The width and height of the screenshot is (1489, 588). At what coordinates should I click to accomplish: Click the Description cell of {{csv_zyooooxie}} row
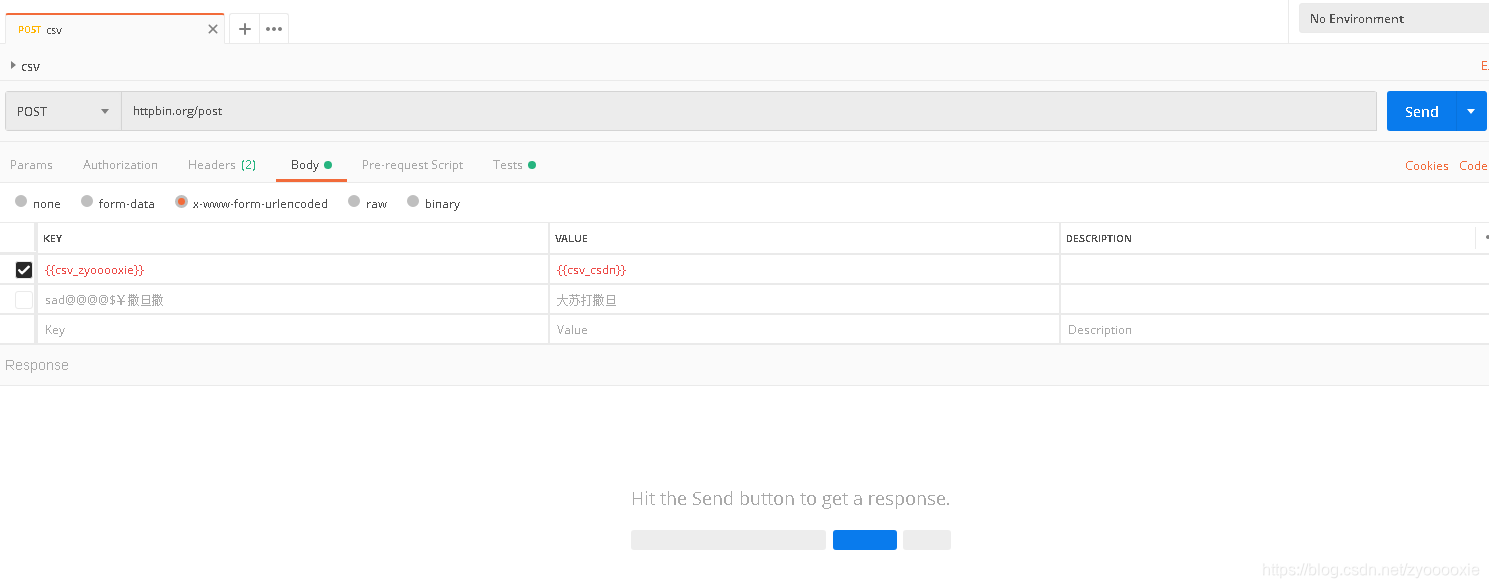[x=1274, y=270]
